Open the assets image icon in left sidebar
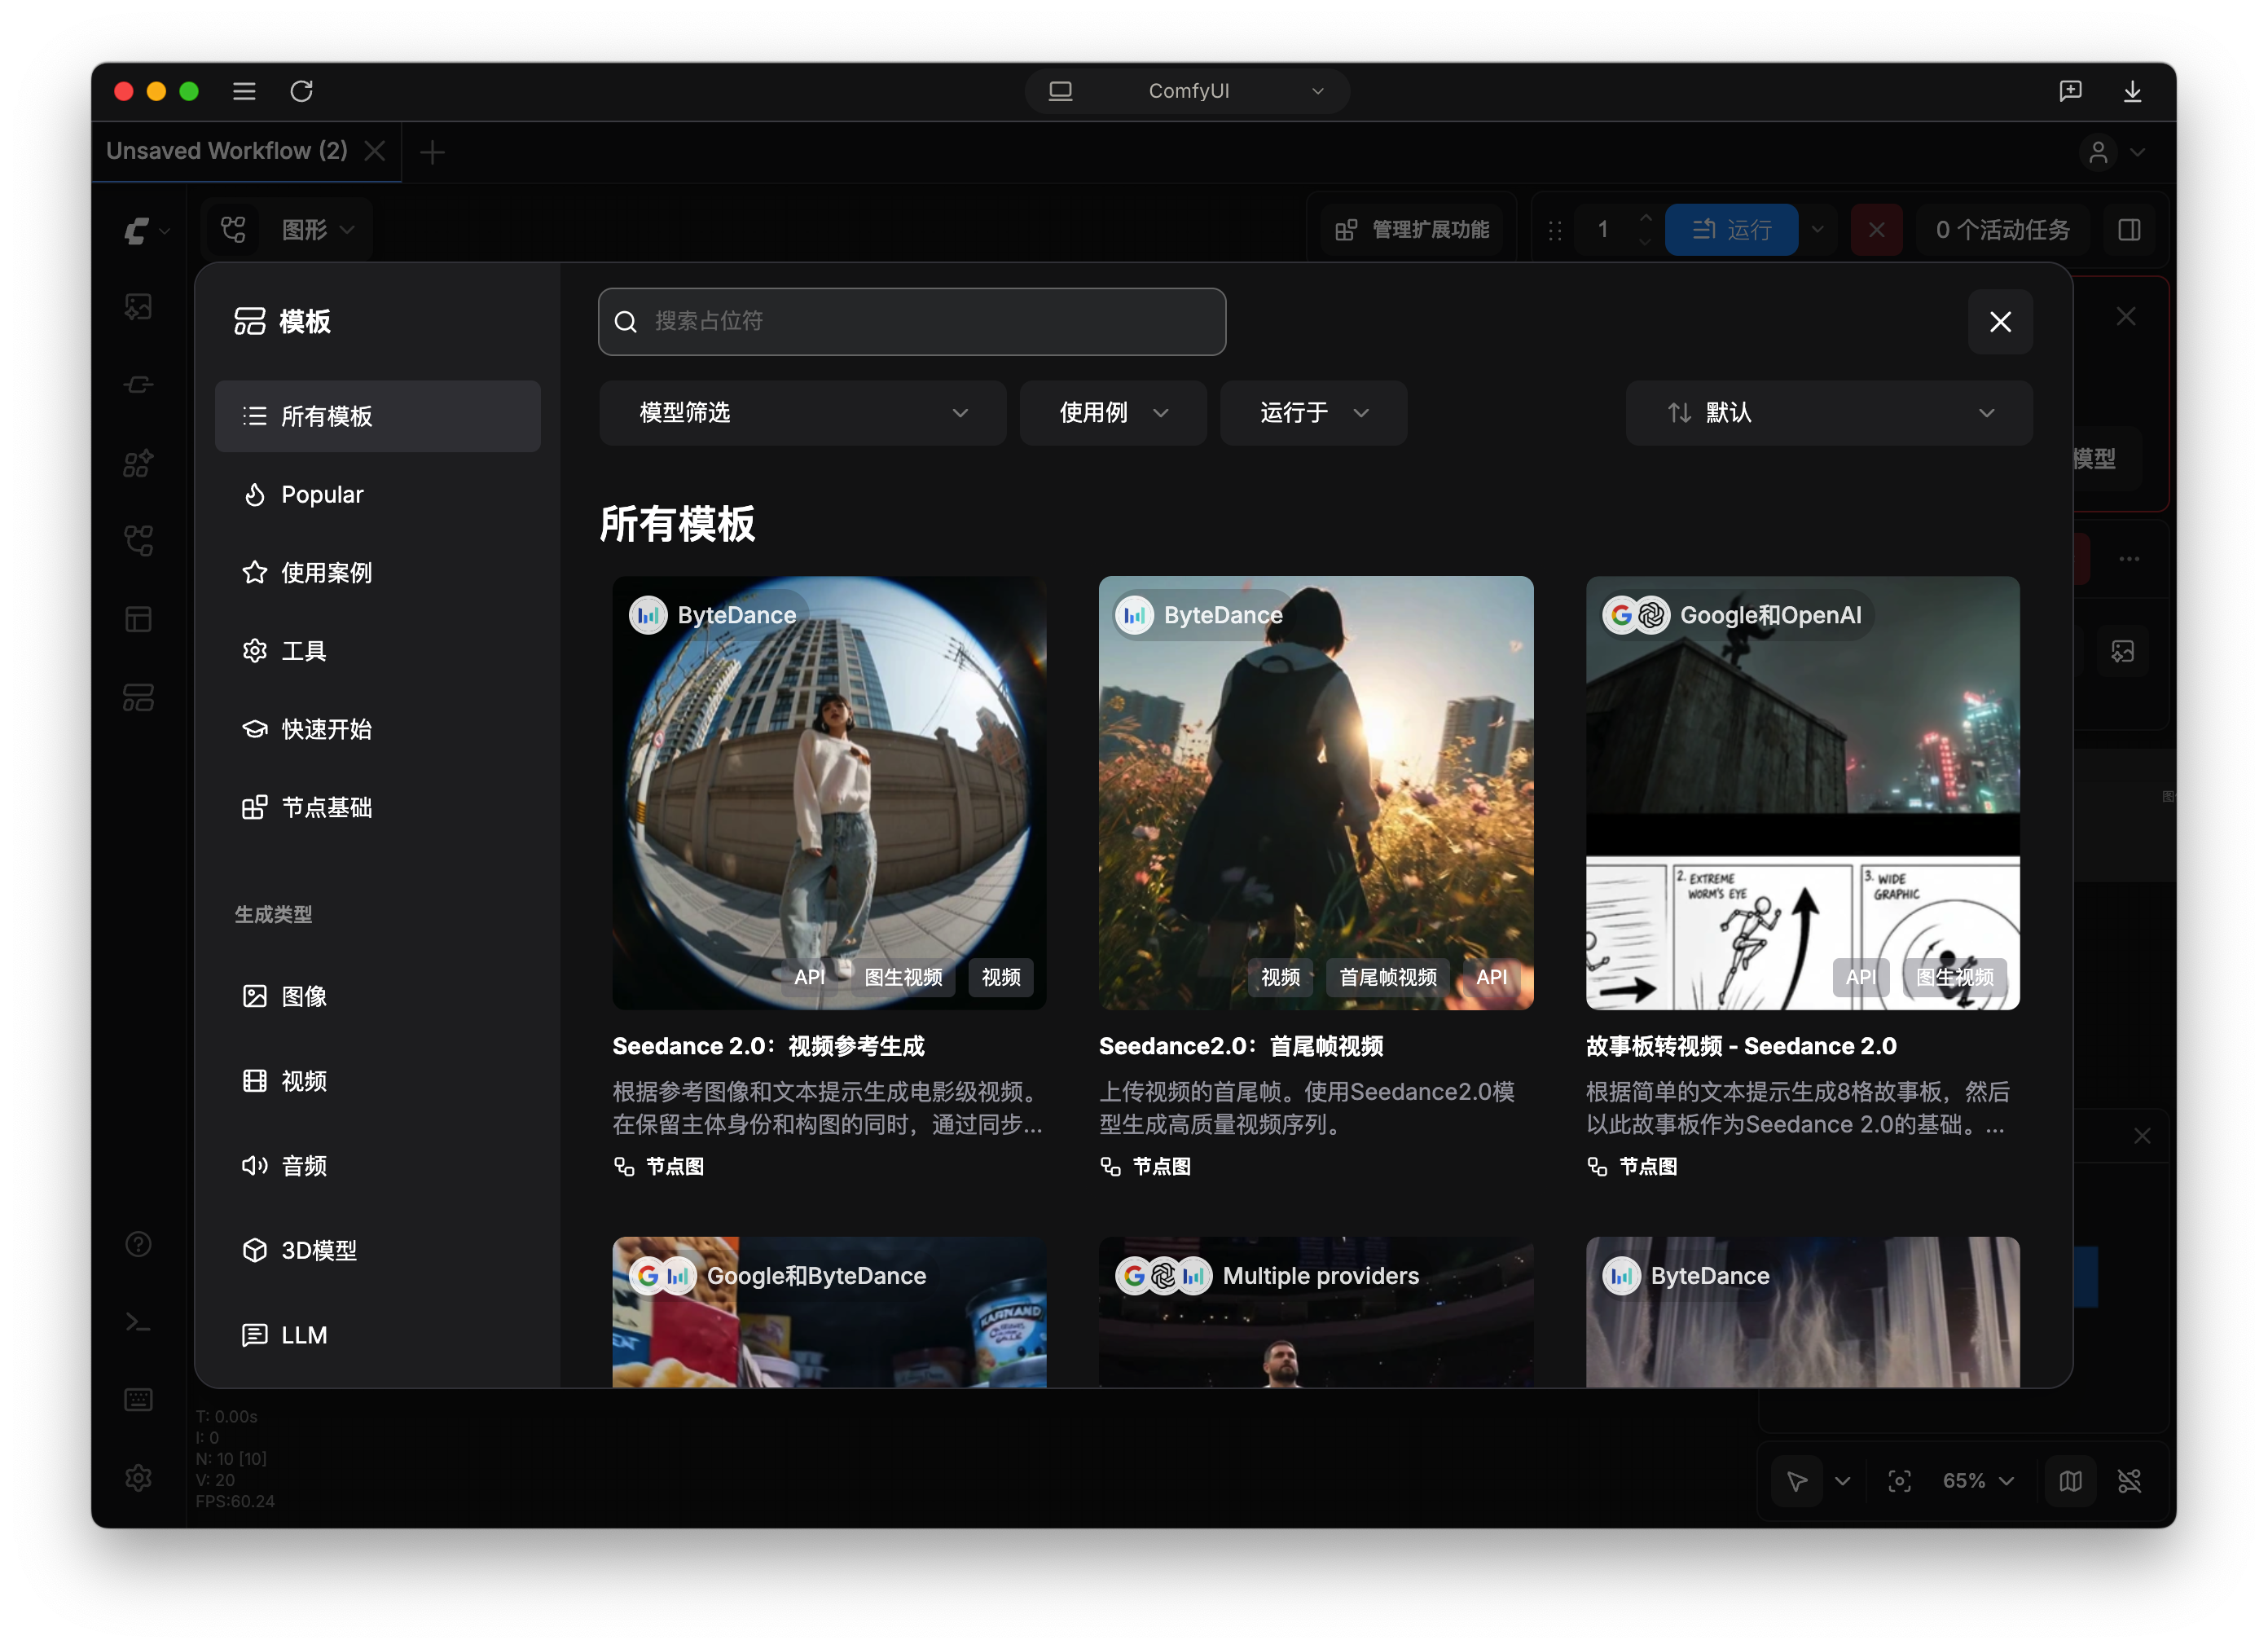 click(x=138, y=306)
